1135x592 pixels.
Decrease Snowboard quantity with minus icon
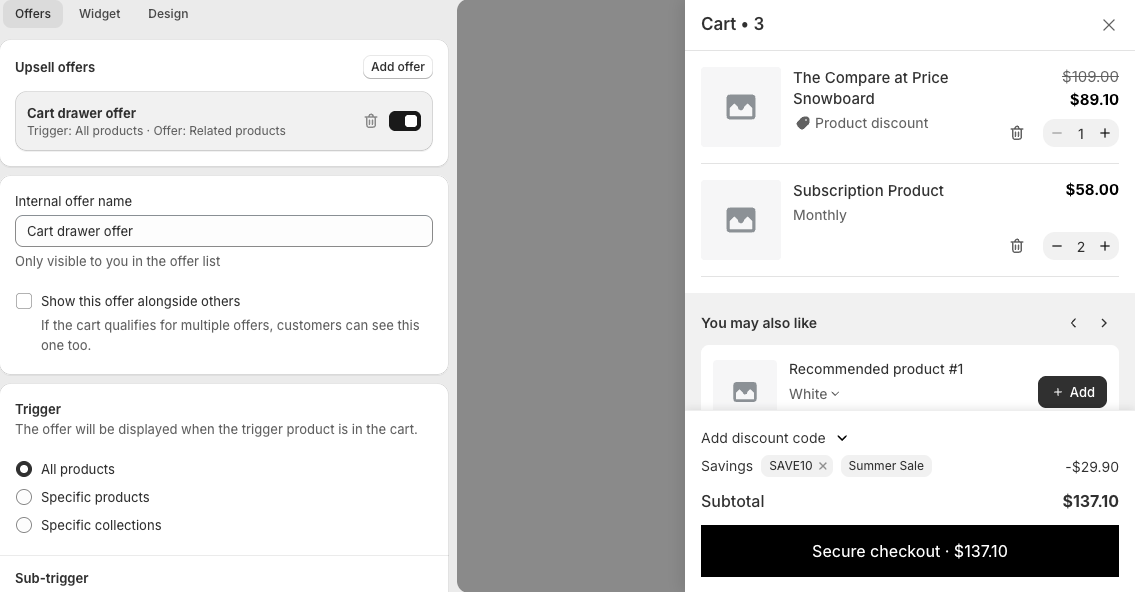[1057, 133]
